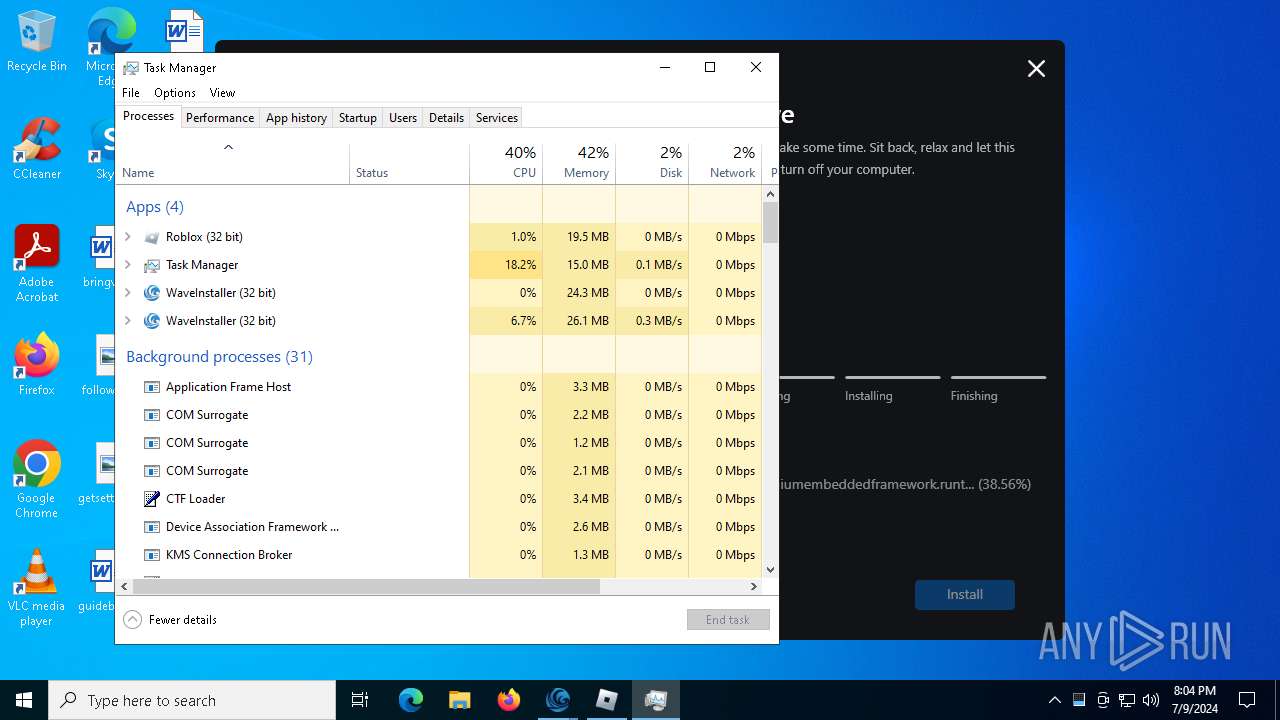Switch to the Details tab
Image resolution: width=1280 pixels, height=720 pixels.
(446, 117)
